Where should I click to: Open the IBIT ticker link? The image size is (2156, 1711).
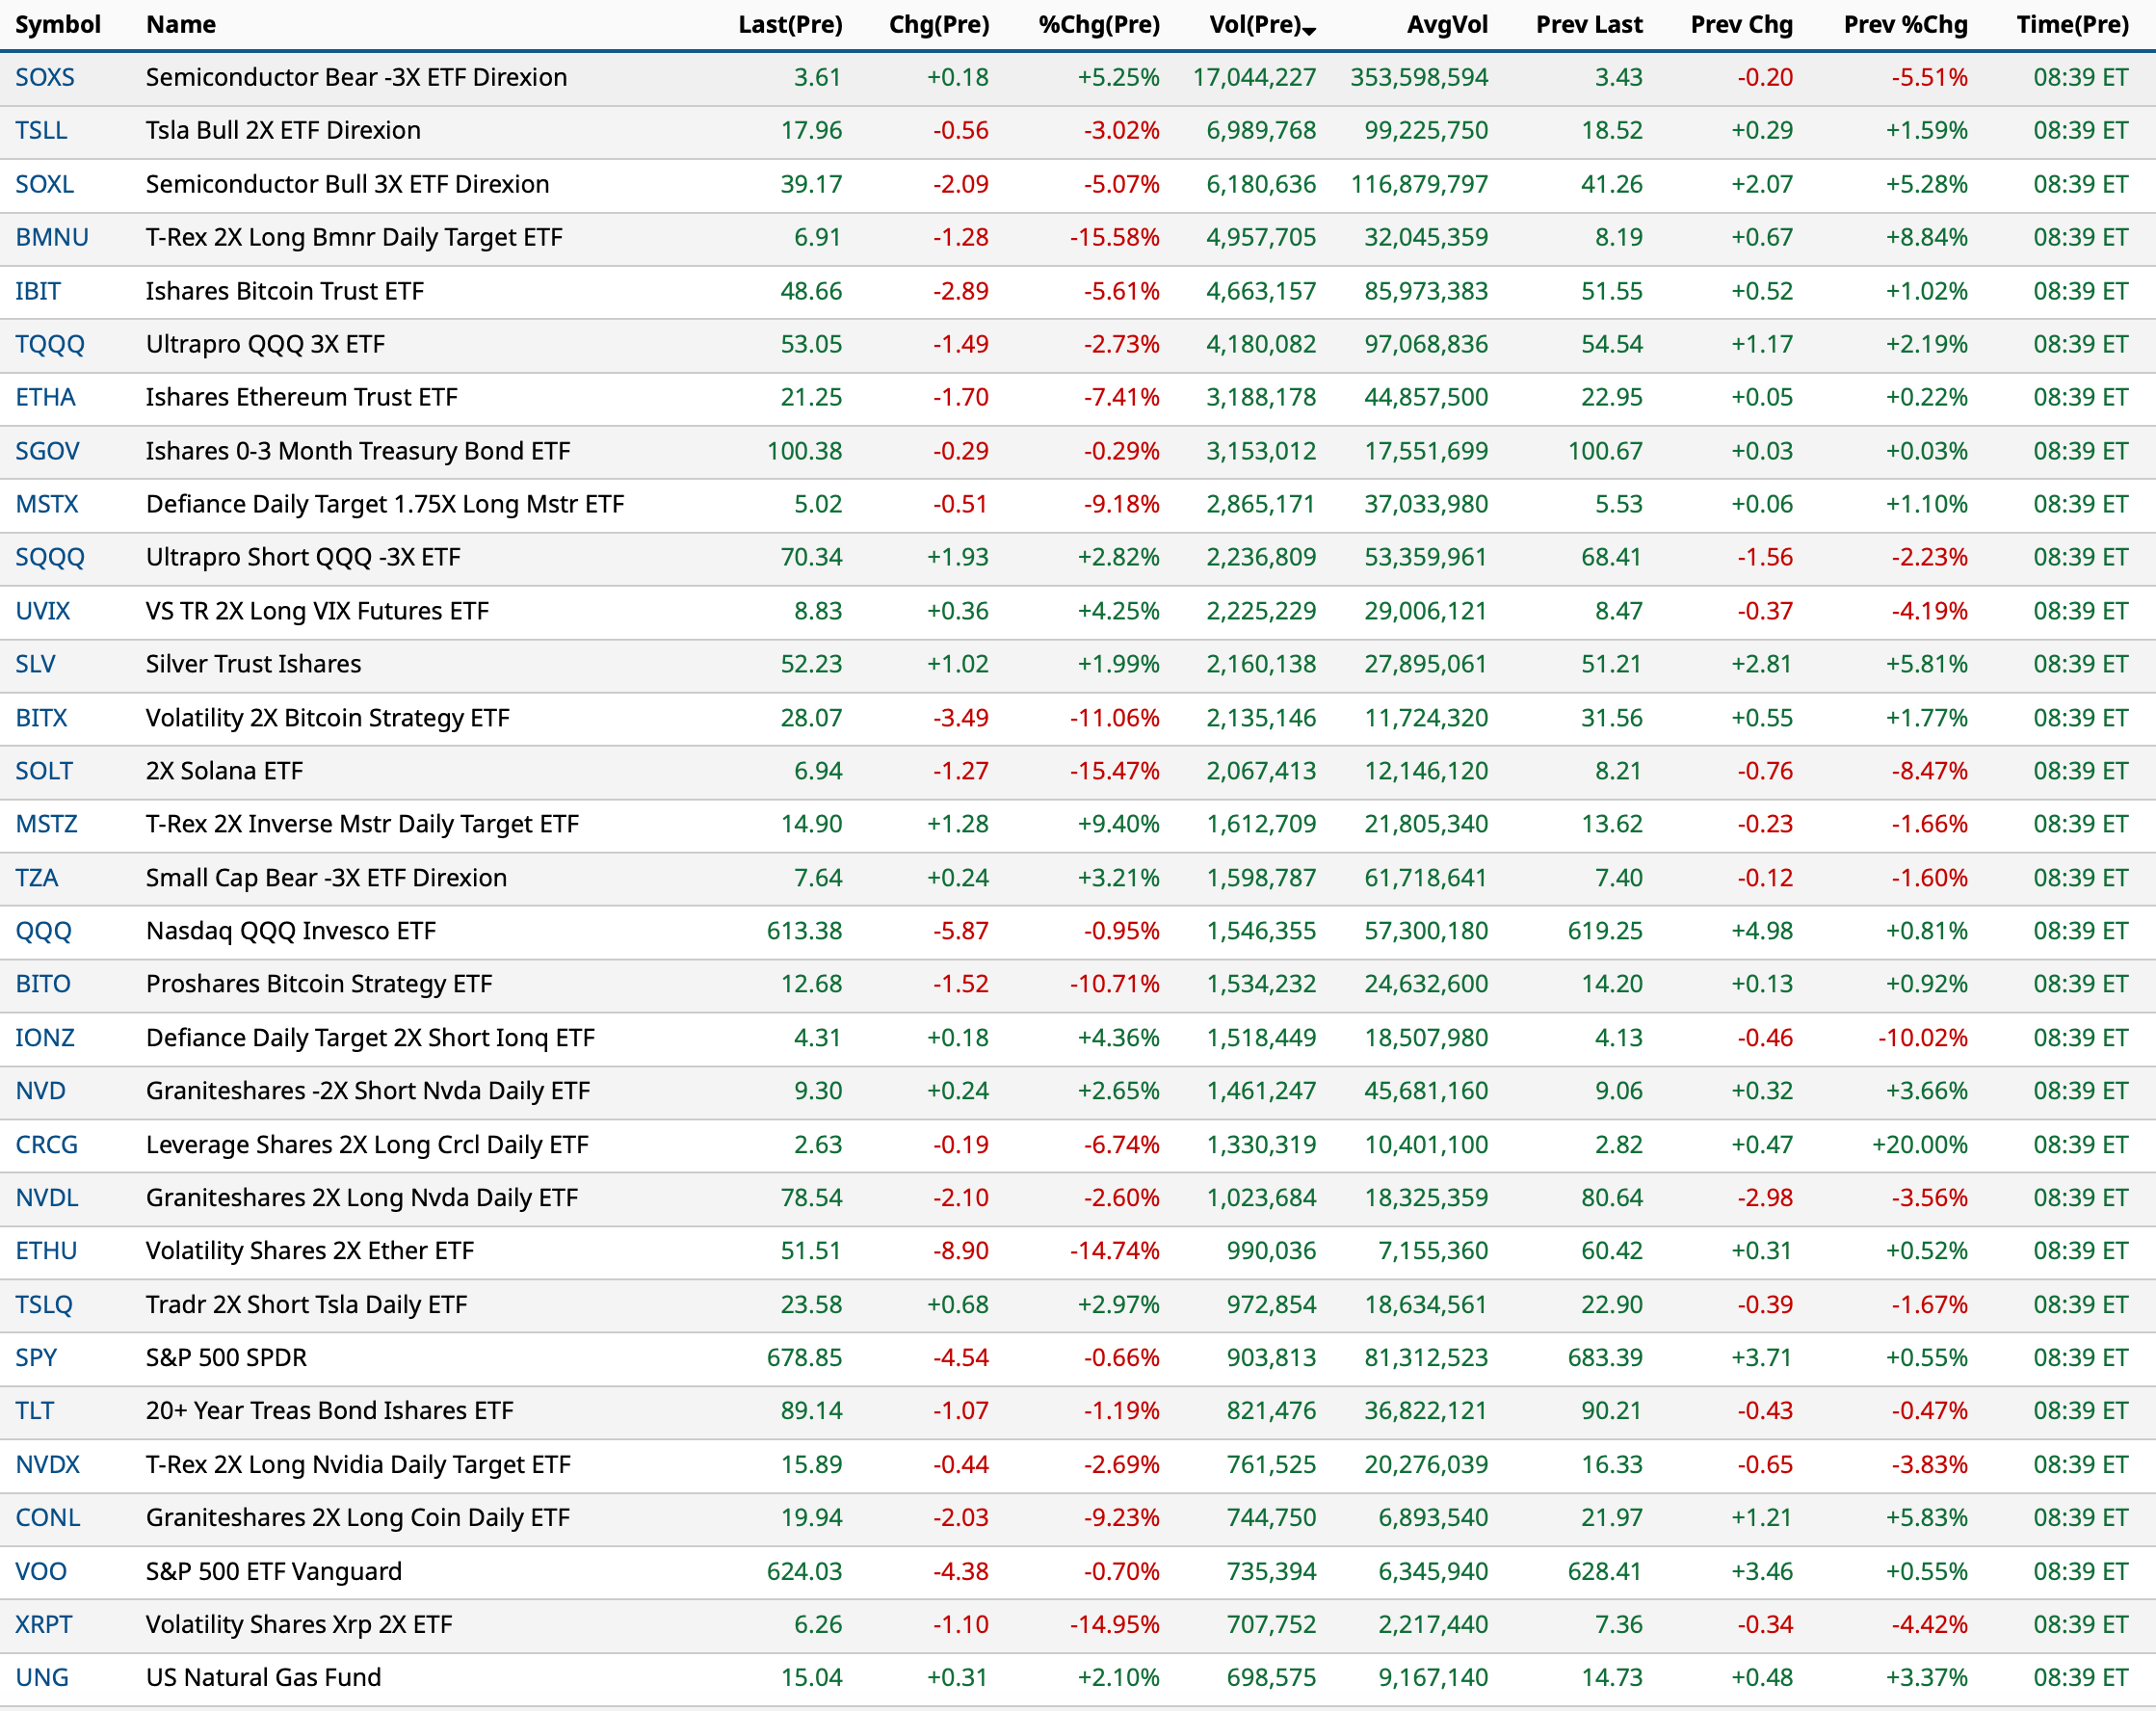click(38, 291)
